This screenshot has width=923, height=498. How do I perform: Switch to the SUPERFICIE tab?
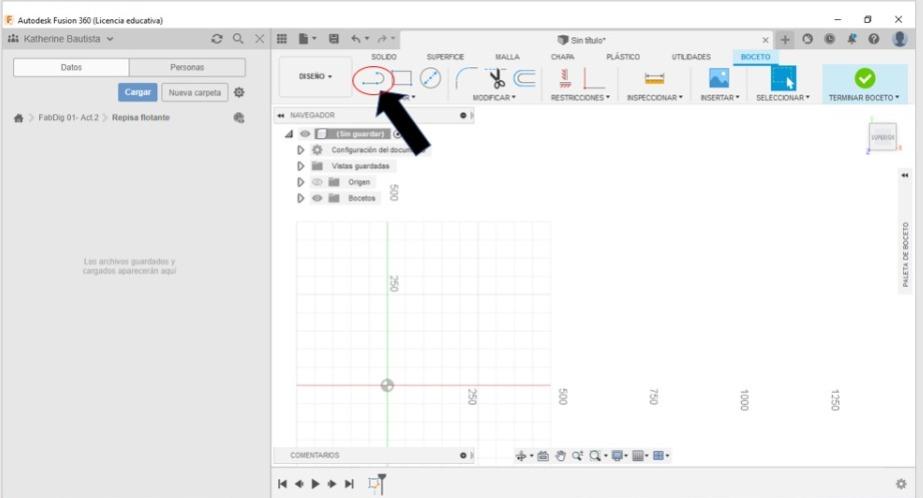445,57
